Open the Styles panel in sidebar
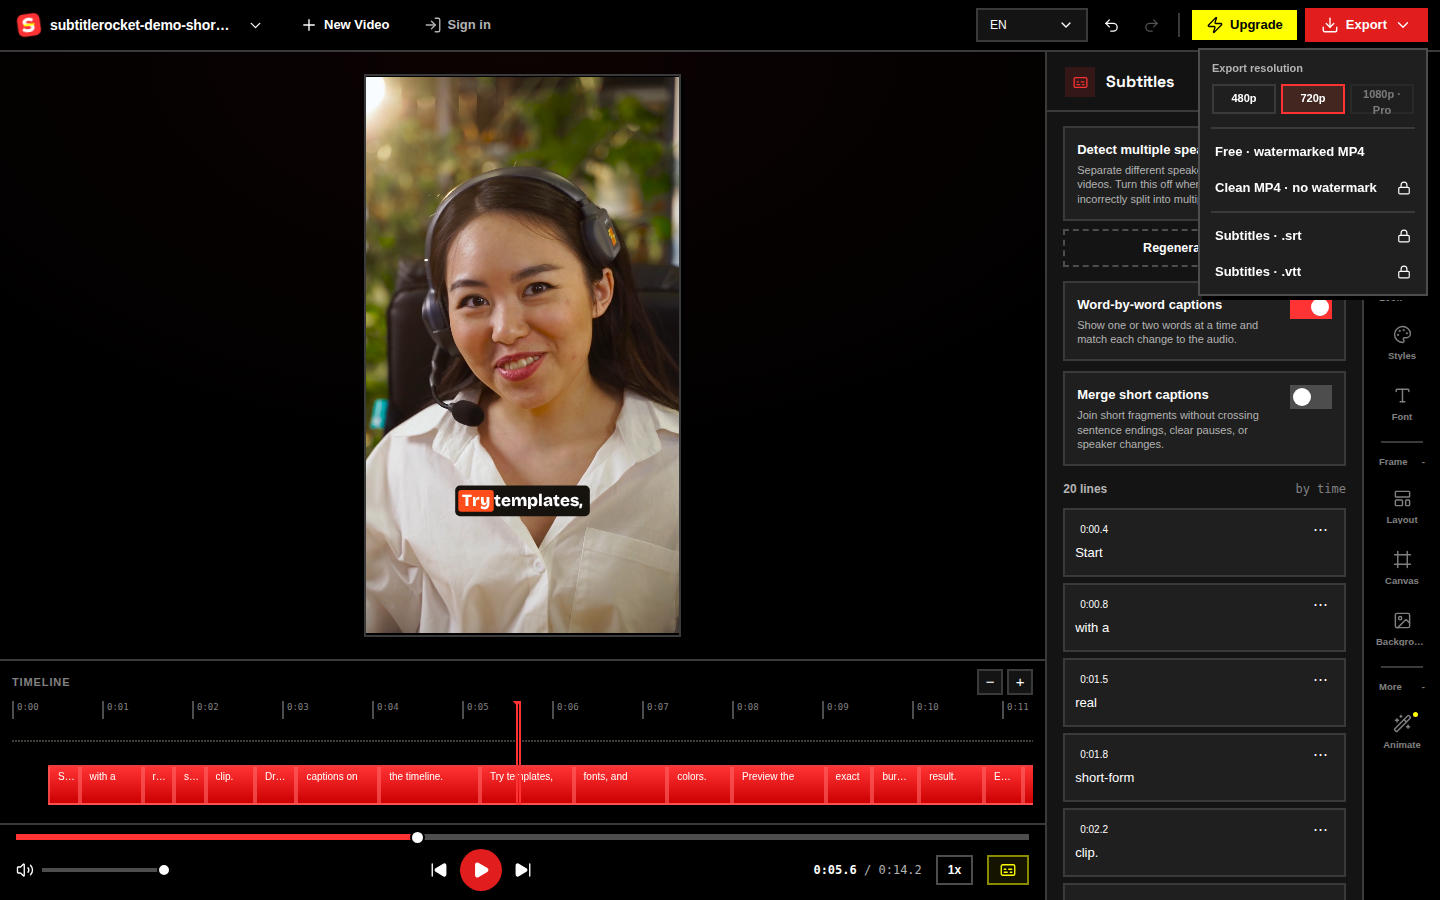Viewport: 1440px width, 900px height. [x=1402, y=342]
